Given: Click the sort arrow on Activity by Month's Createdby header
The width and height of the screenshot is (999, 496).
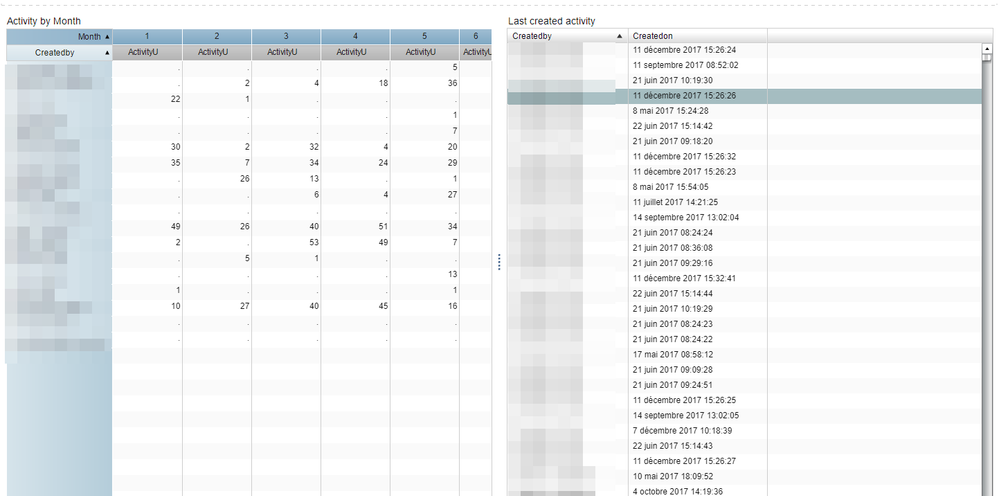Looking at the screenshot, I should (x=107, y=53).
